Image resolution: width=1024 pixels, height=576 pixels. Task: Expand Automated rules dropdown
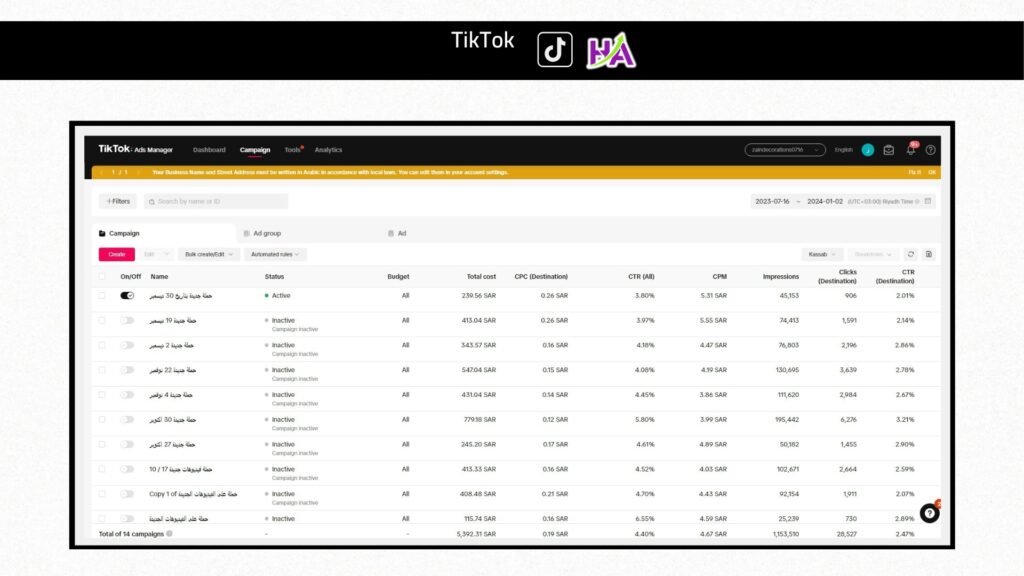275,254
